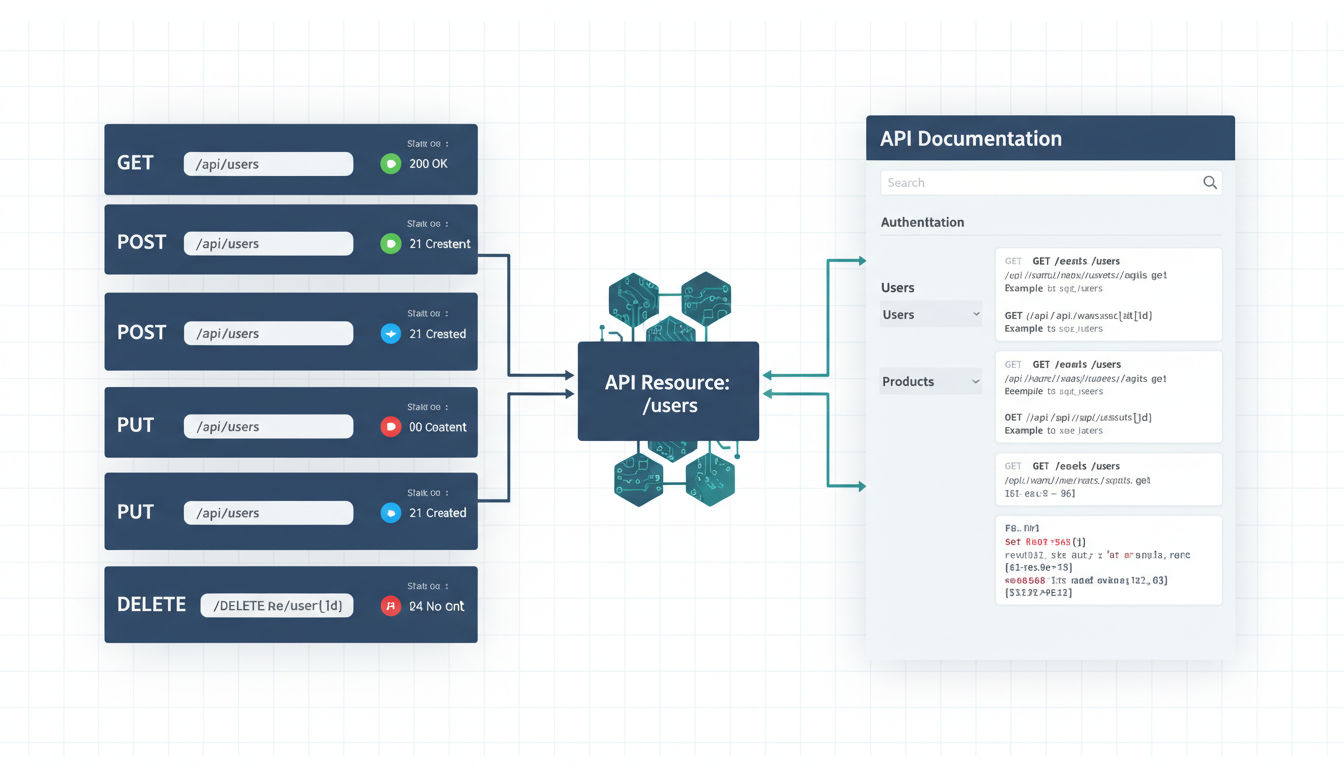Select the Users sidebar heading
This screenshot has width=1344, height=768.
click(897, 287)
